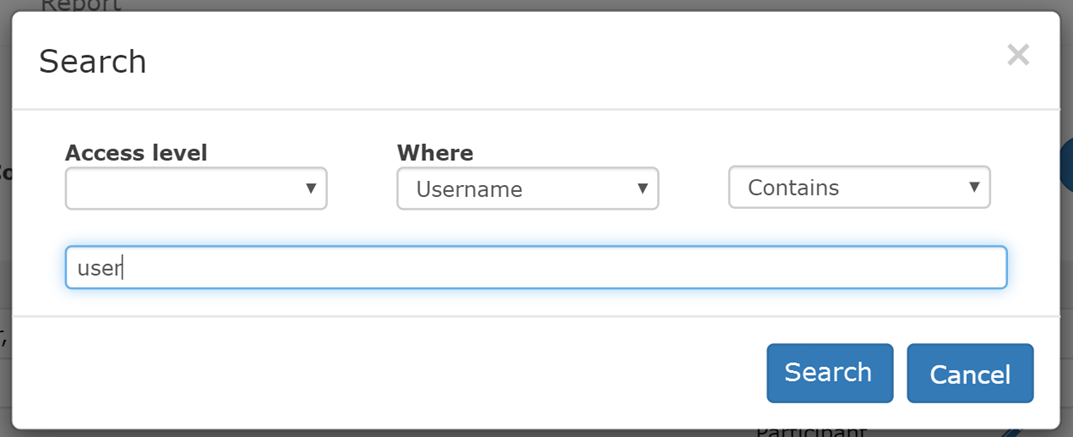Screen dimensions: 1073x437
Task: Click the word "Username" in the dropdown
Action: coord(469,189)
